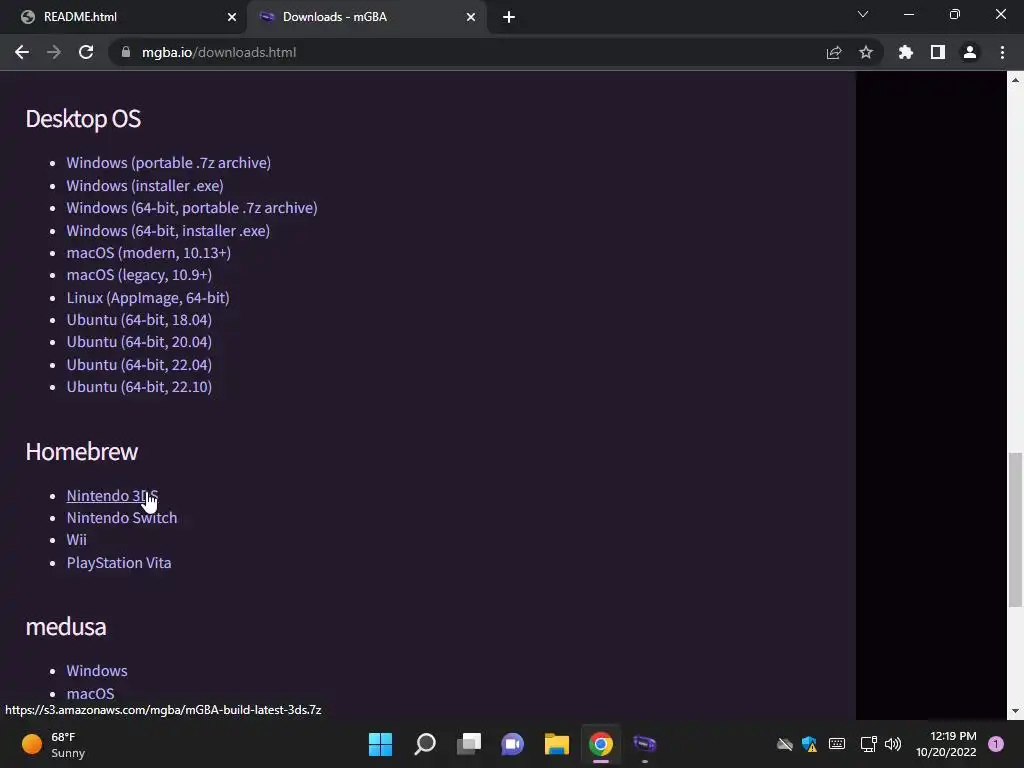Open Windows Security tray icon
The height and width of the screenshot is (768, 1024).
point(810,744)
